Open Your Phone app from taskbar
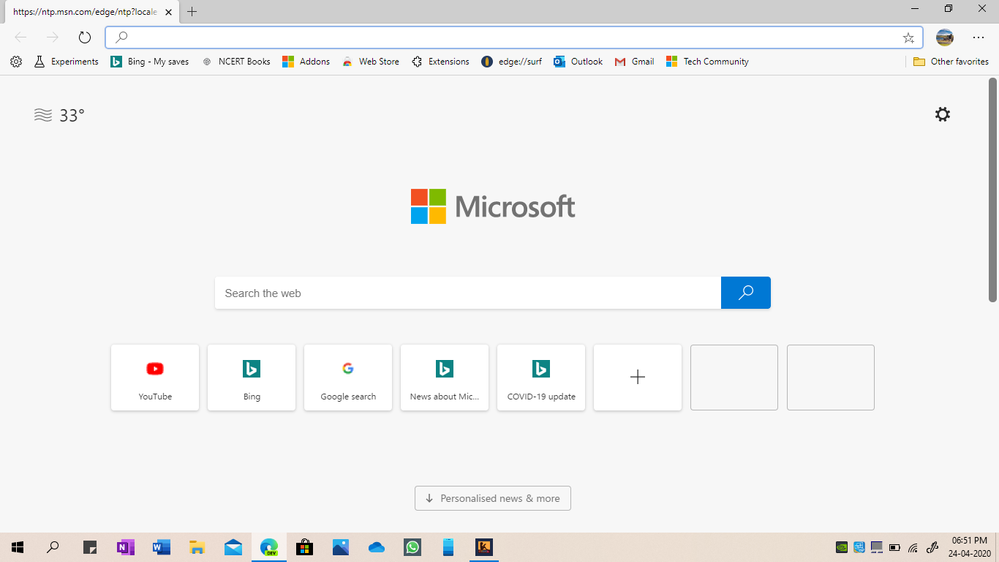 [x=448, y=547]
